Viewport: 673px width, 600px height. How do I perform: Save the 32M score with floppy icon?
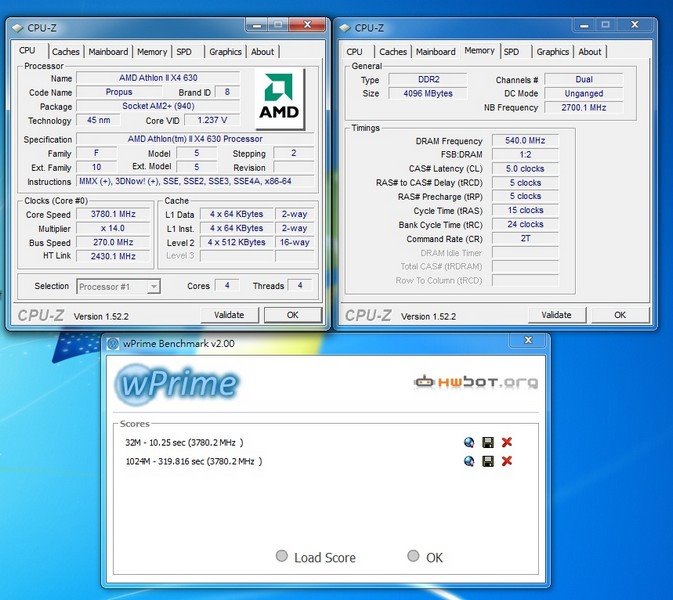click(488, 442)
